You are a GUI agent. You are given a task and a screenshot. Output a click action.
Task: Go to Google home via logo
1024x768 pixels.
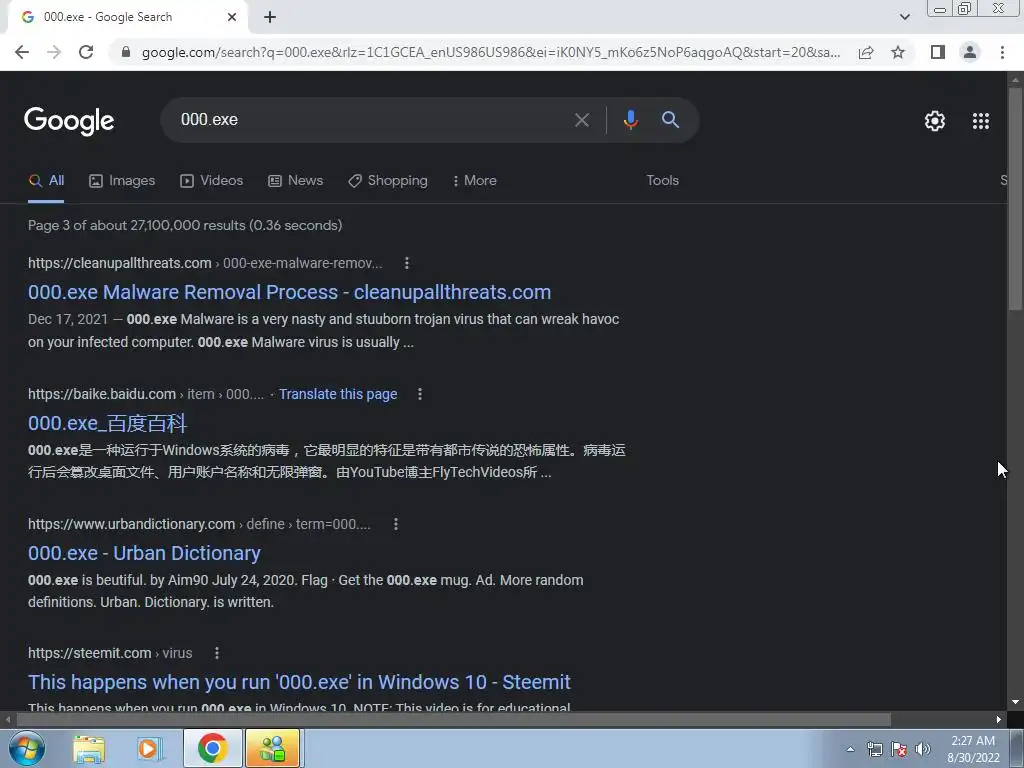[x=69, y=121]
